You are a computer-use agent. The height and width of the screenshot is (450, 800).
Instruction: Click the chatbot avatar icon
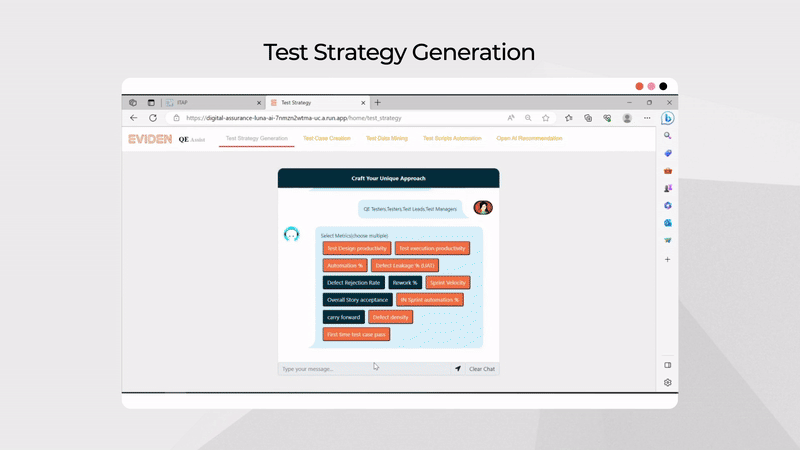(x=291, y=234)
